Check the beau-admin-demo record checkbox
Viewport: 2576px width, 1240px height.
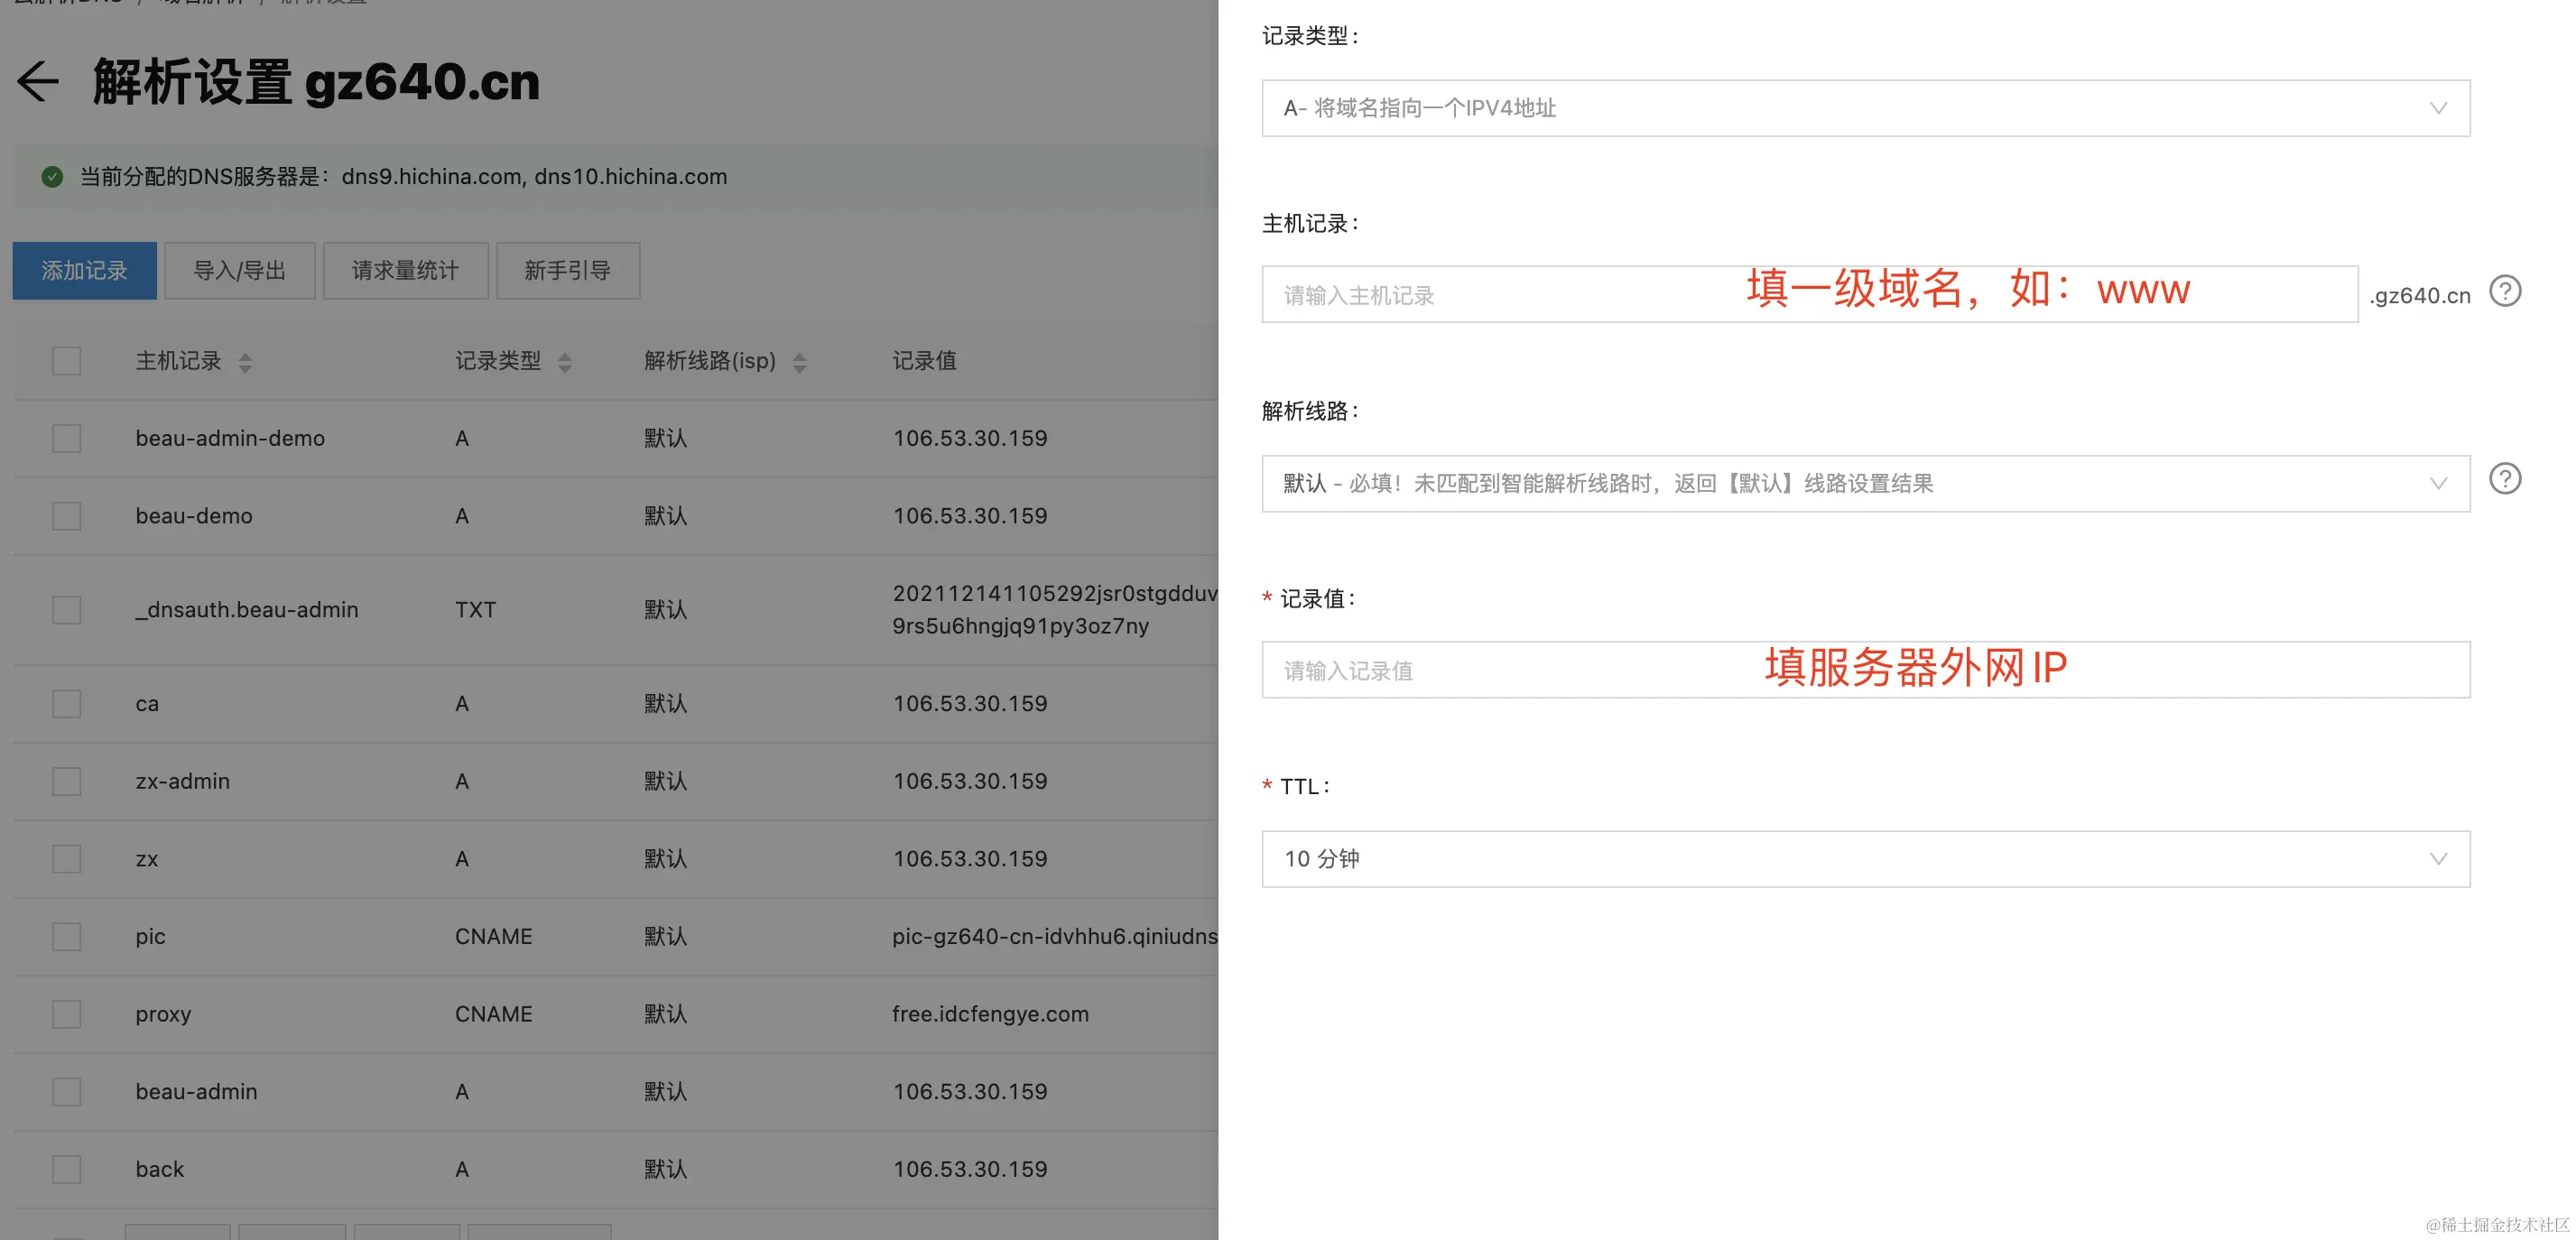click(67, 438)
